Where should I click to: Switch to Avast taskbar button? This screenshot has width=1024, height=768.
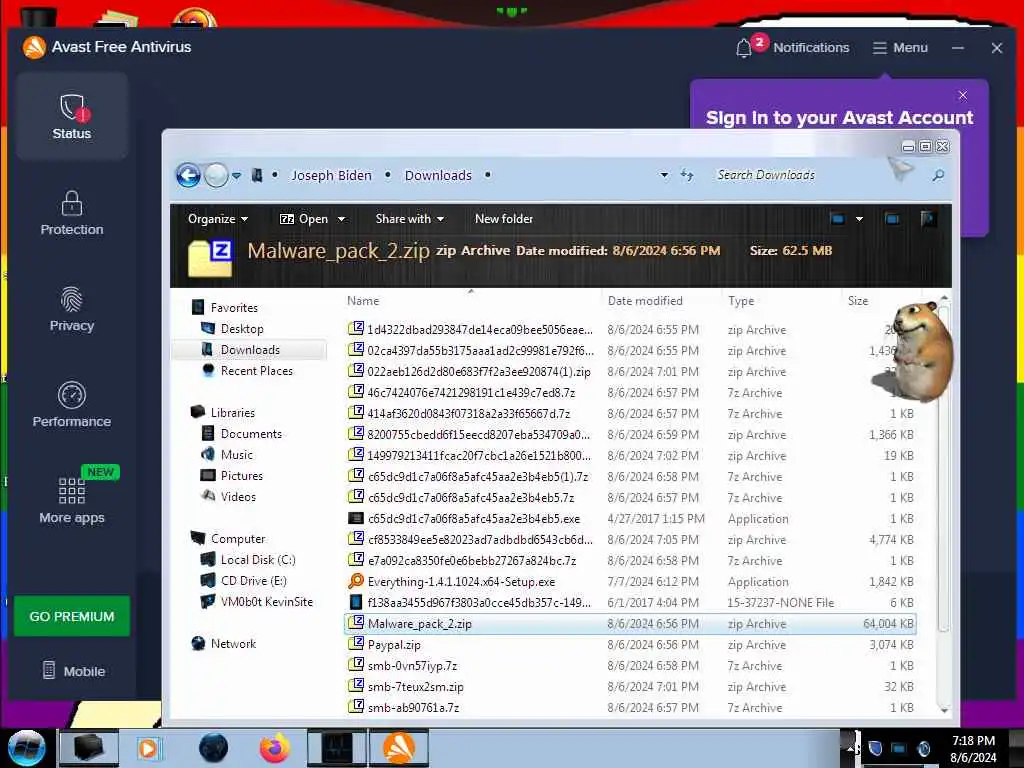399,748
